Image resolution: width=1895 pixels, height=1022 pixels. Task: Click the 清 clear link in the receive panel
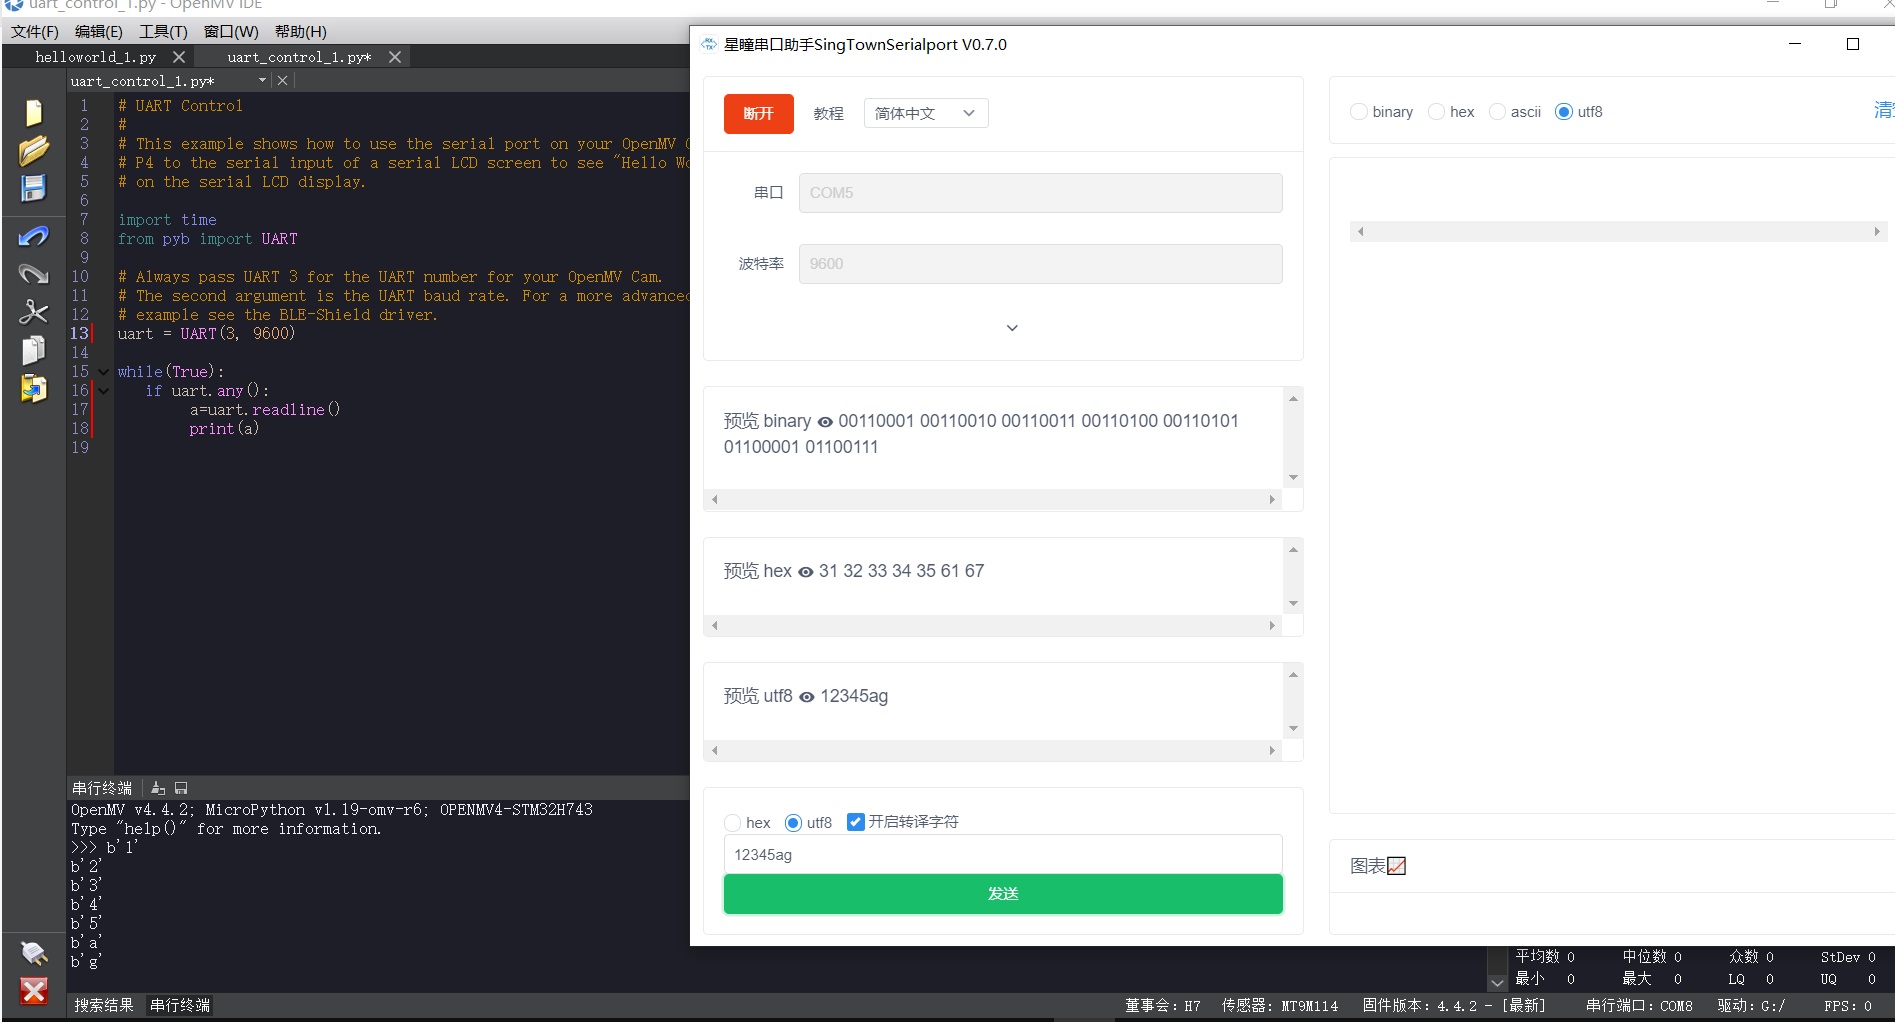coord(1883,111)
